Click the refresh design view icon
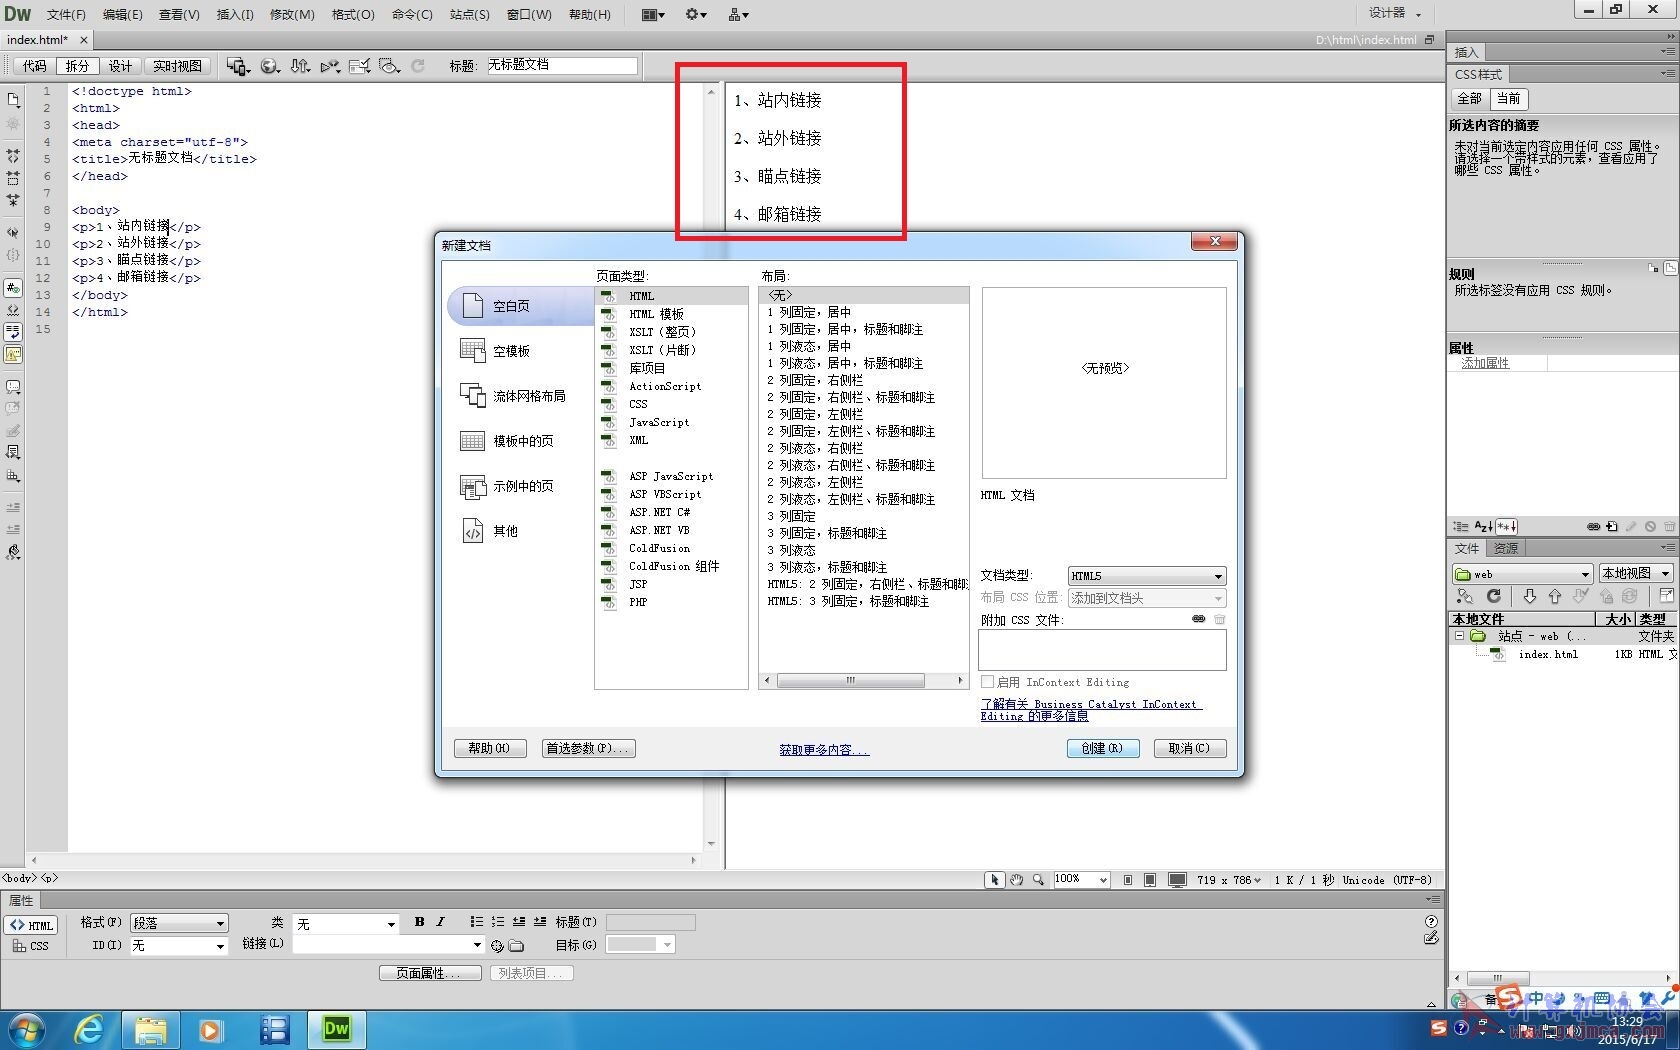The width and height of the screenshot is (1680, 1050). tap(418, 66)
